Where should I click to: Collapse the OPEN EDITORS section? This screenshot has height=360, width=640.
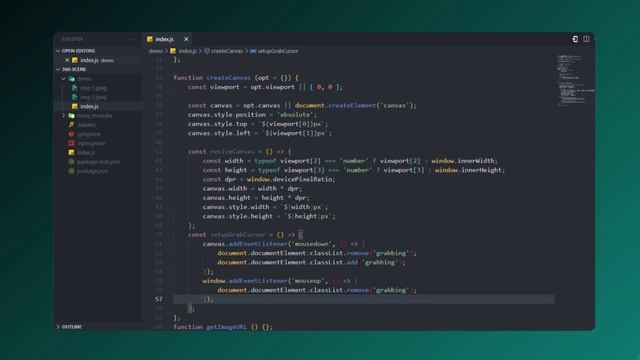point(58,51)
